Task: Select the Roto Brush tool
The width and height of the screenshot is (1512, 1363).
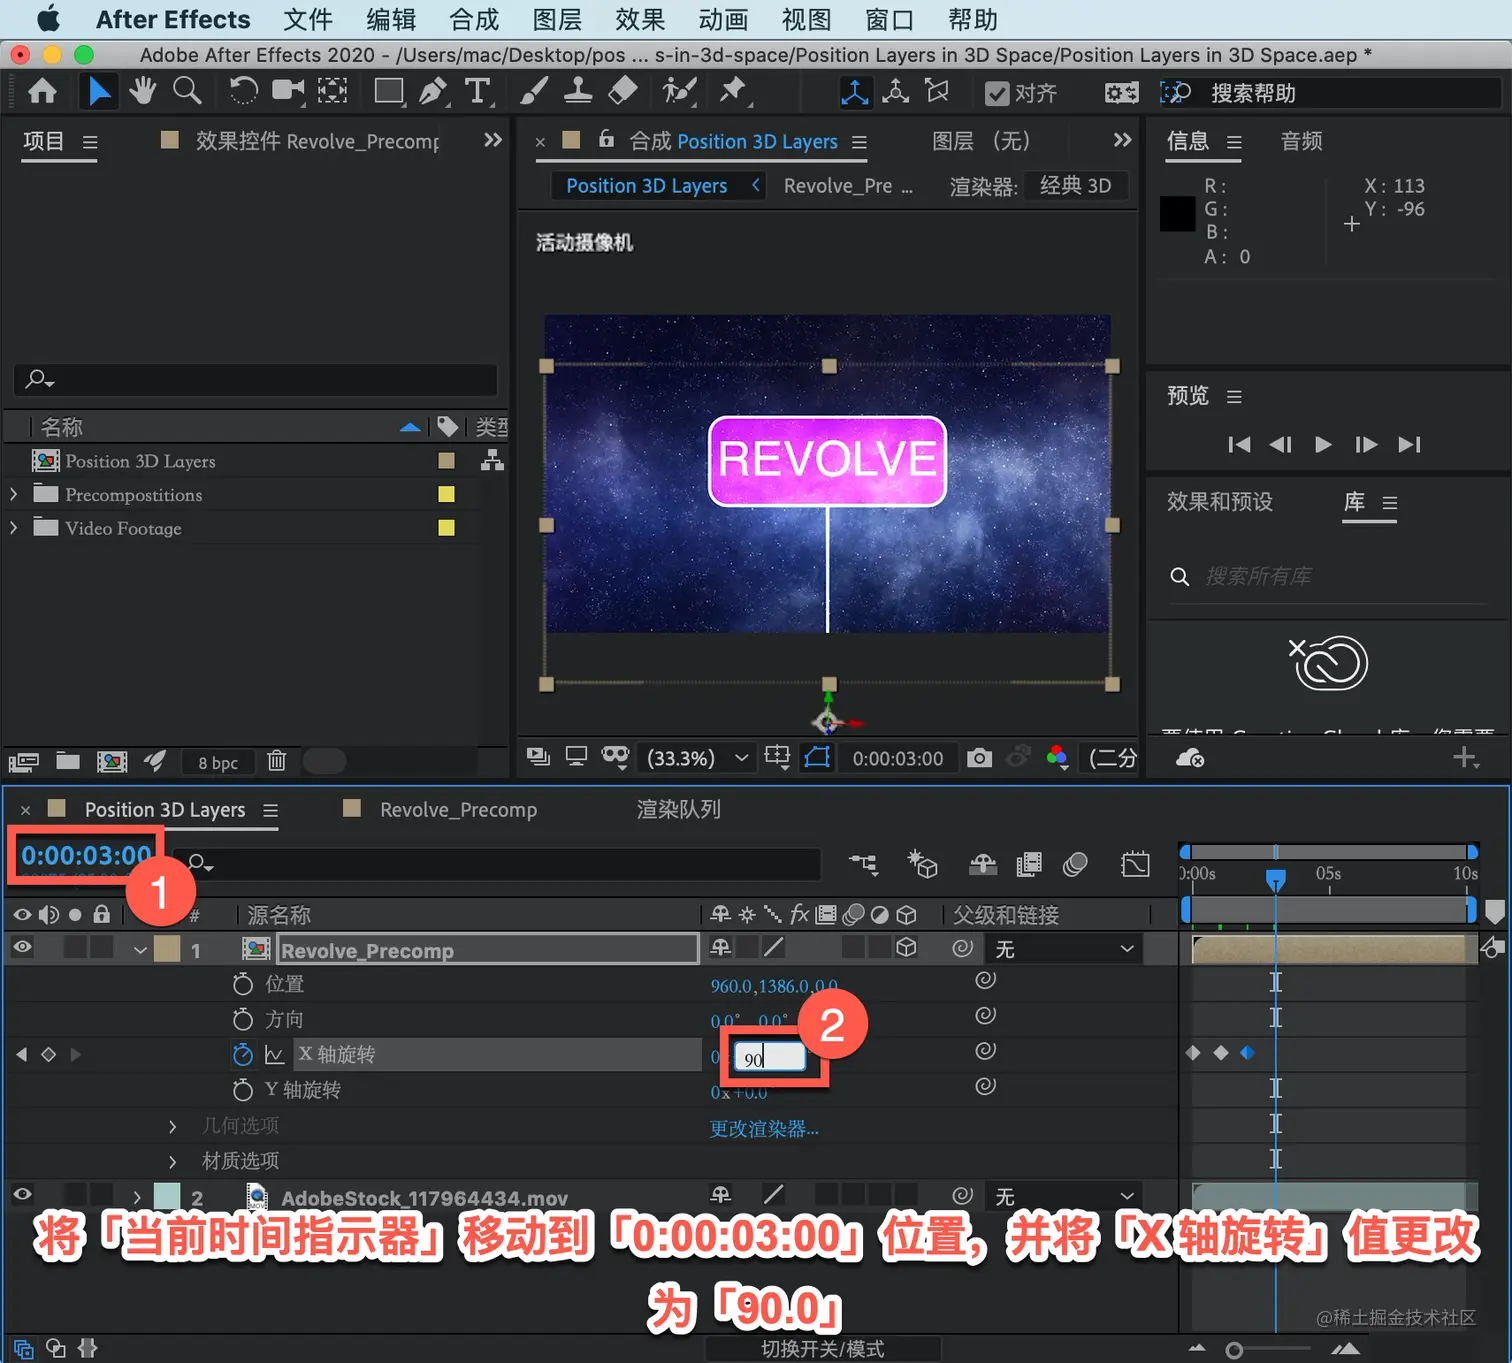Action: (x=679, y=92)
